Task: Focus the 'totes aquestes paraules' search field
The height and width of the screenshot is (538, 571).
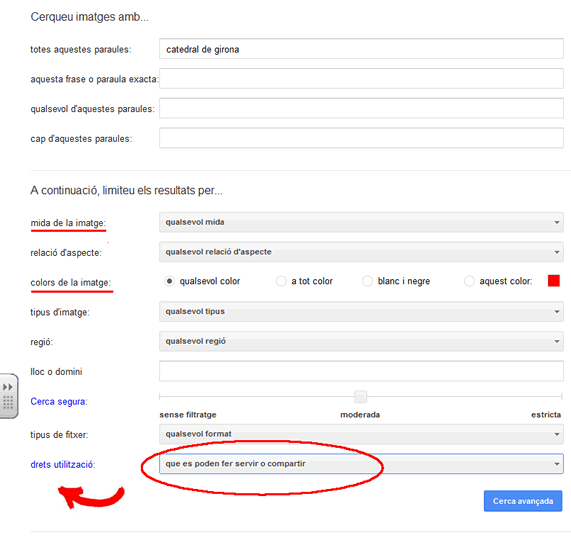Action: click(x=361, y=49)
